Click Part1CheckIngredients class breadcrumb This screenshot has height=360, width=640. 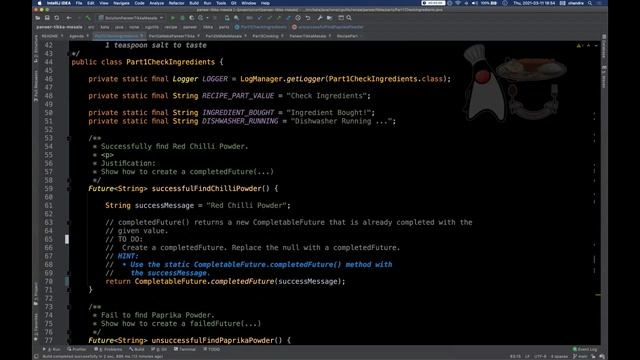pos(261,27)
